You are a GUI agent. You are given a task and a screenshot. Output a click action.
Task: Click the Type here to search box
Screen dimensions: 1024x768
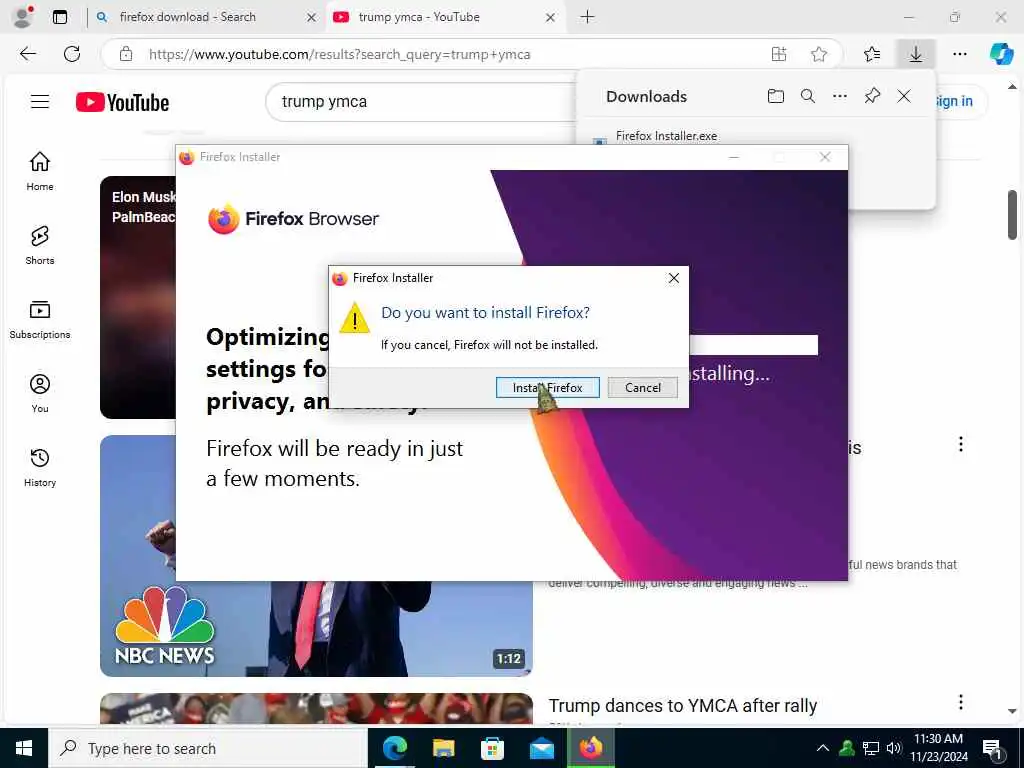point(208,748)
